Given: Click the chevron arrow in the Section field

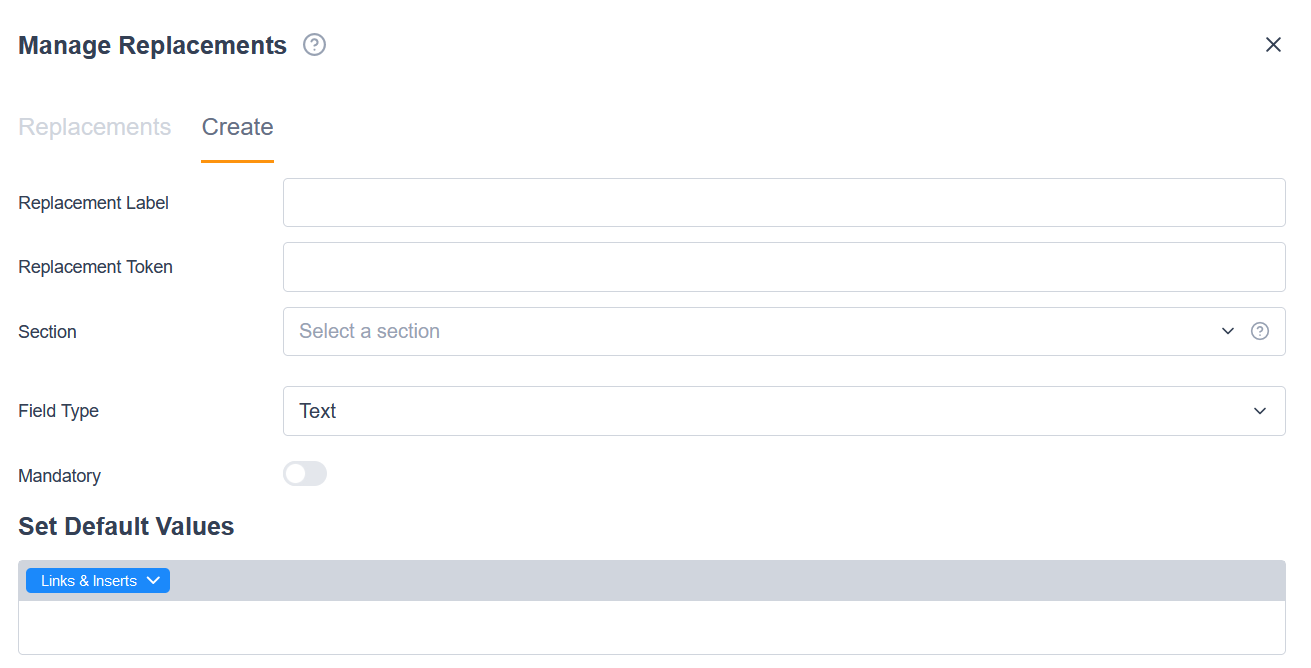Looking at the screenshot, I should pos(1228,331).
